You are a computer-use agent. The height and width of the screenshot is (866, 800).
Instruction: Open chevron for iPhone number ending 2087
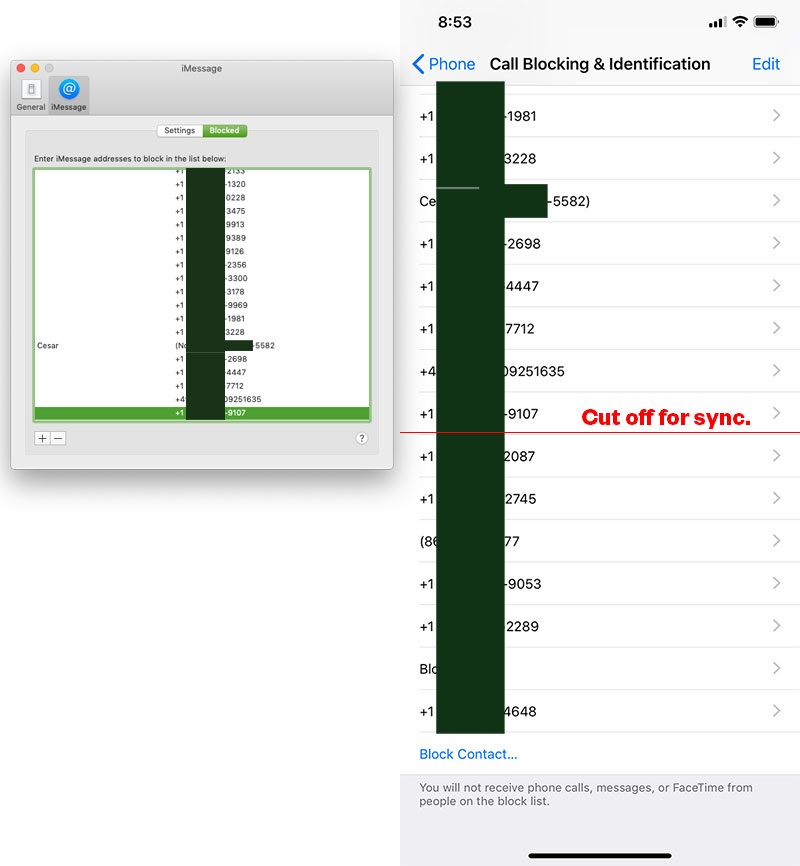pos(776,456)
